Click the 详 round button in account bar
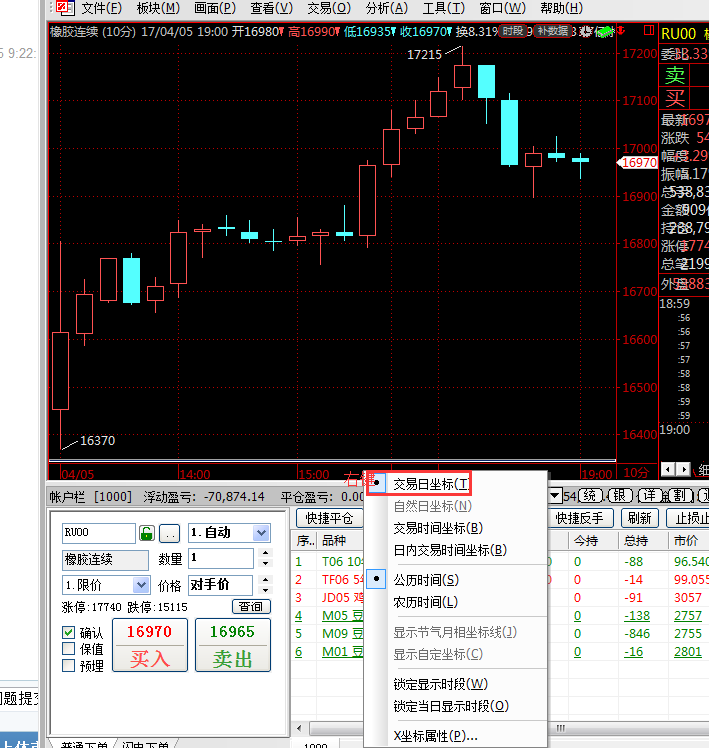 click(x=649, y=496)
